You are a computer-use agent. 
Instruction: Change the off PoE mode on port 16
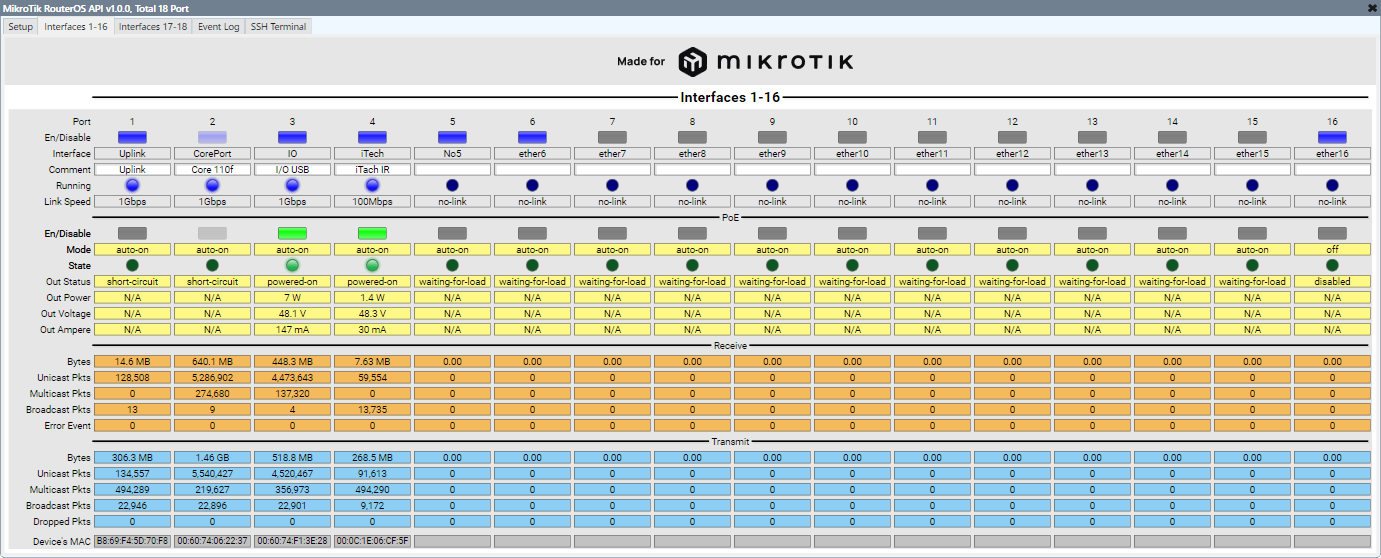coord(1332,250)
